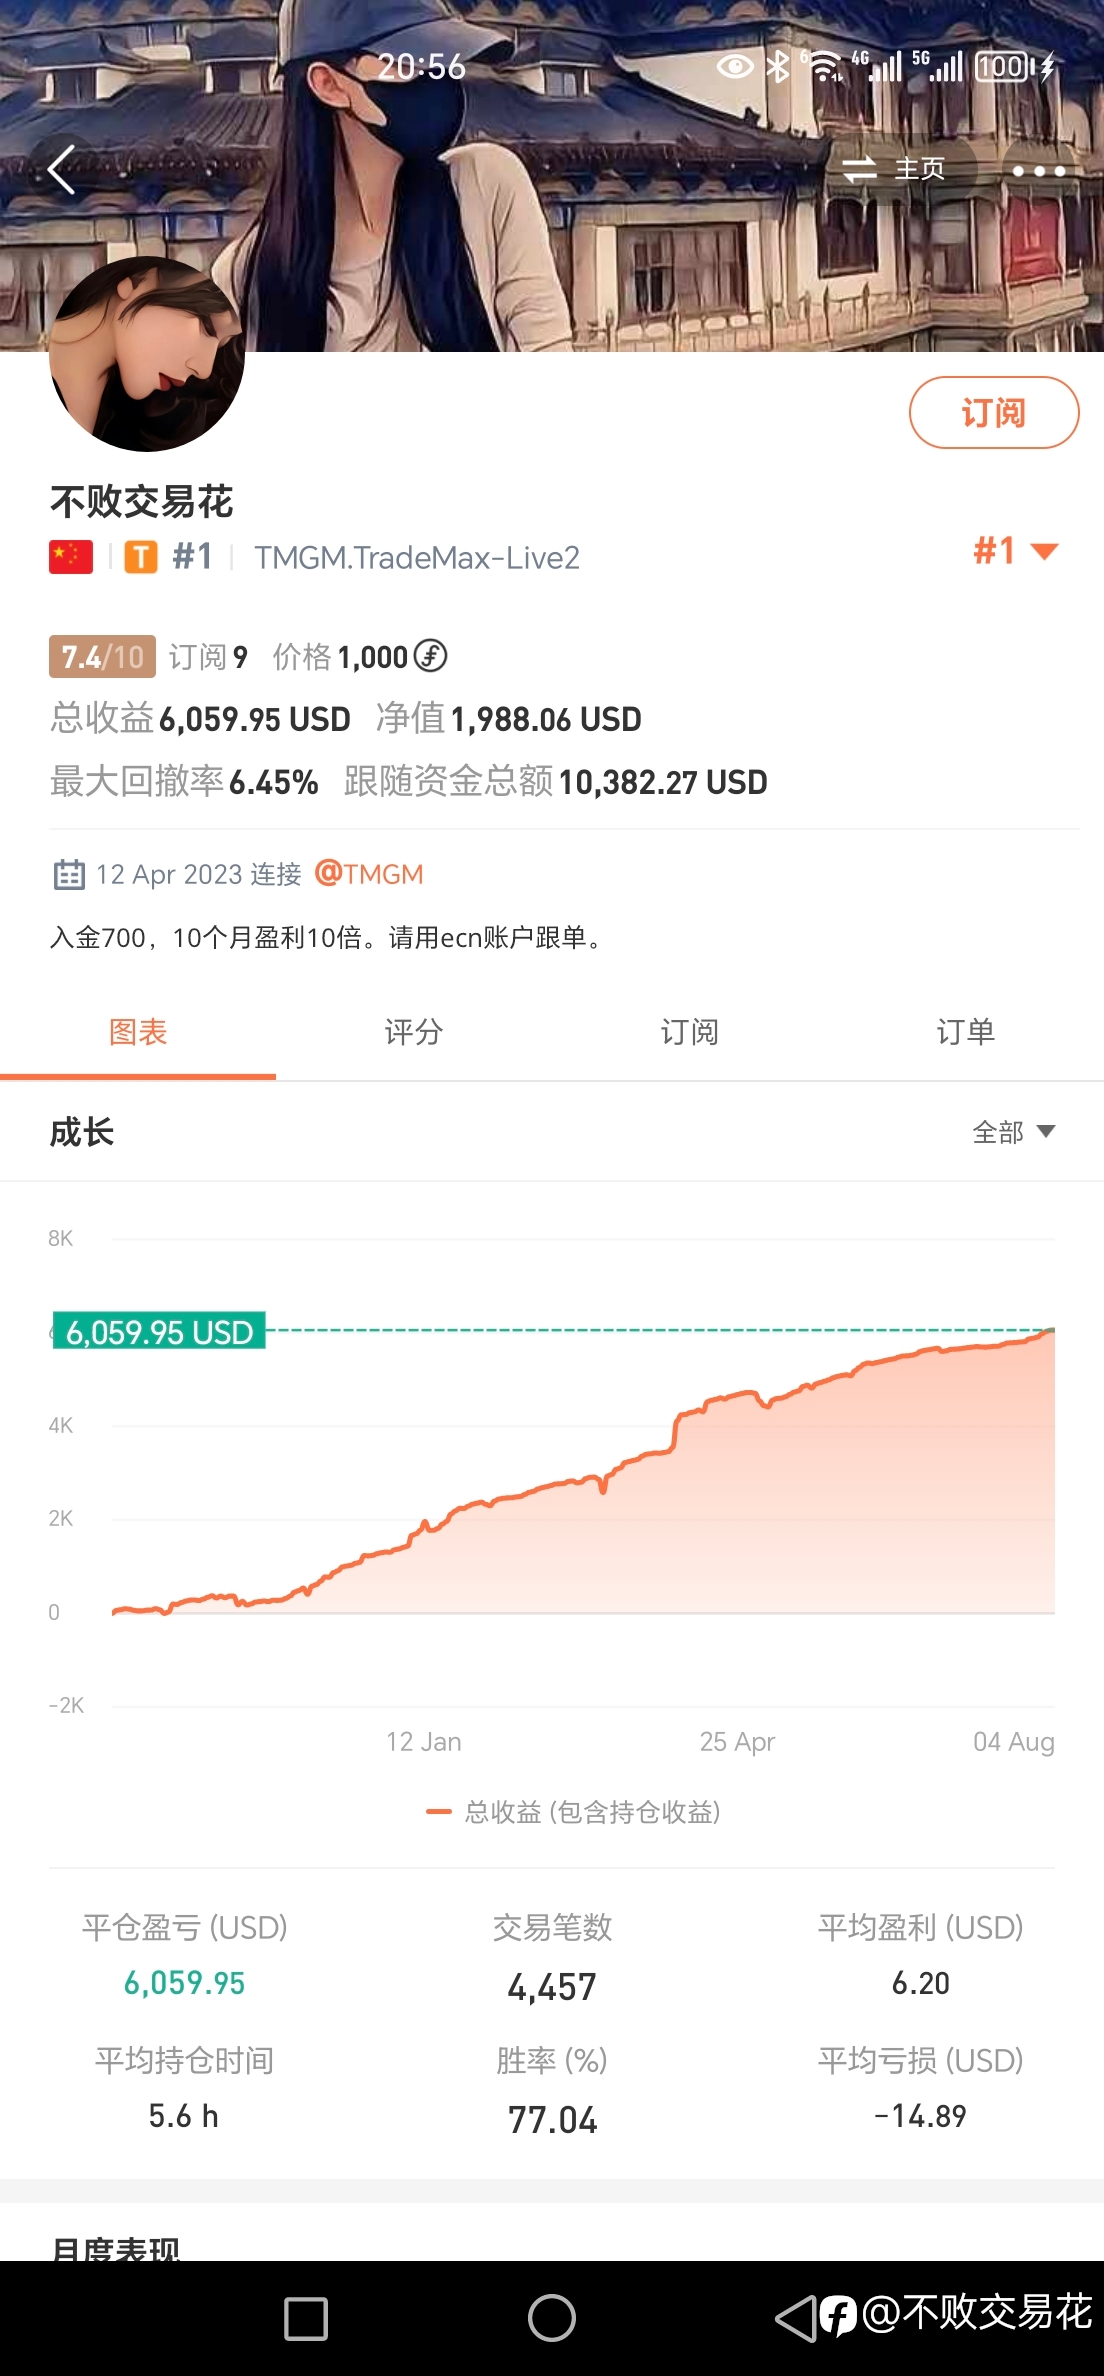Tap the price coin icon beside 1,000
The image size is (1104, 2376).
pyautogui.click(x=431, y=656)
